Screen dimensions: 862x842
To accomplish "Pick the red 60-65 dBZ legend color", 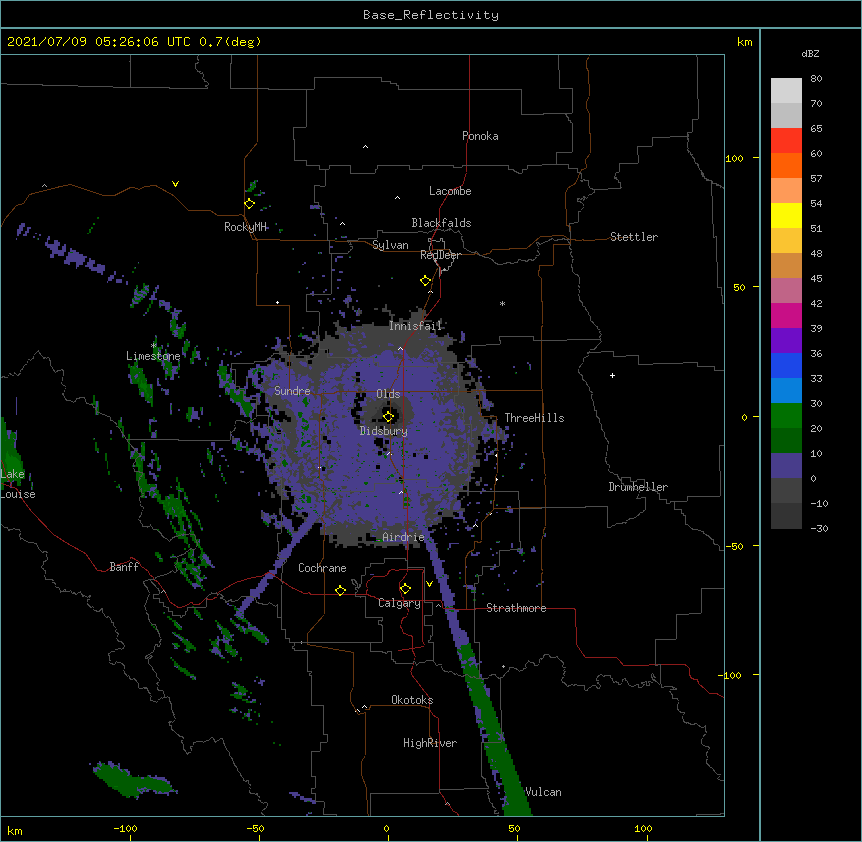I will (786, 140).
